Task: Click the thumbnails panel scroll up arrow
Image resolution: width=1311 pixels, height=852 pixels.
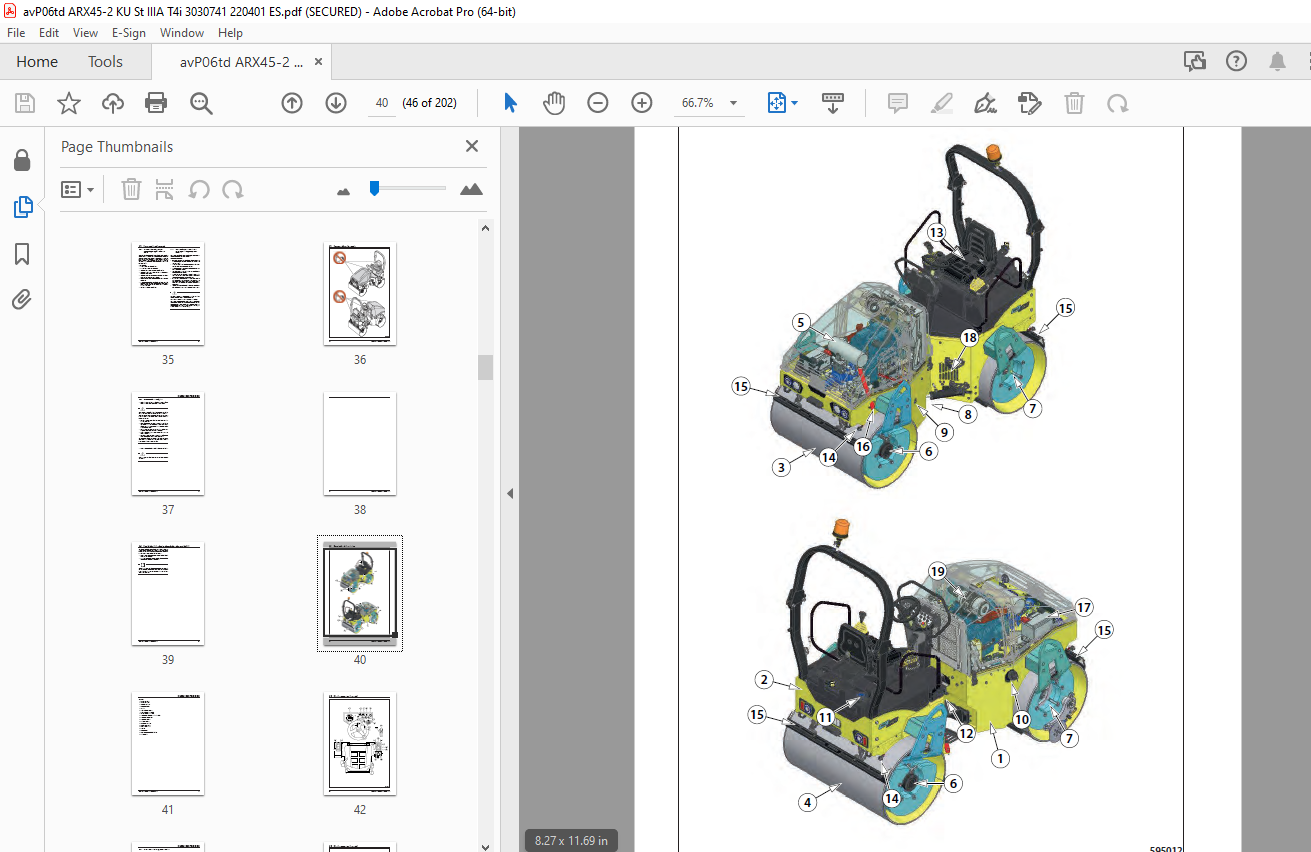Action: [x=486, y=228]
